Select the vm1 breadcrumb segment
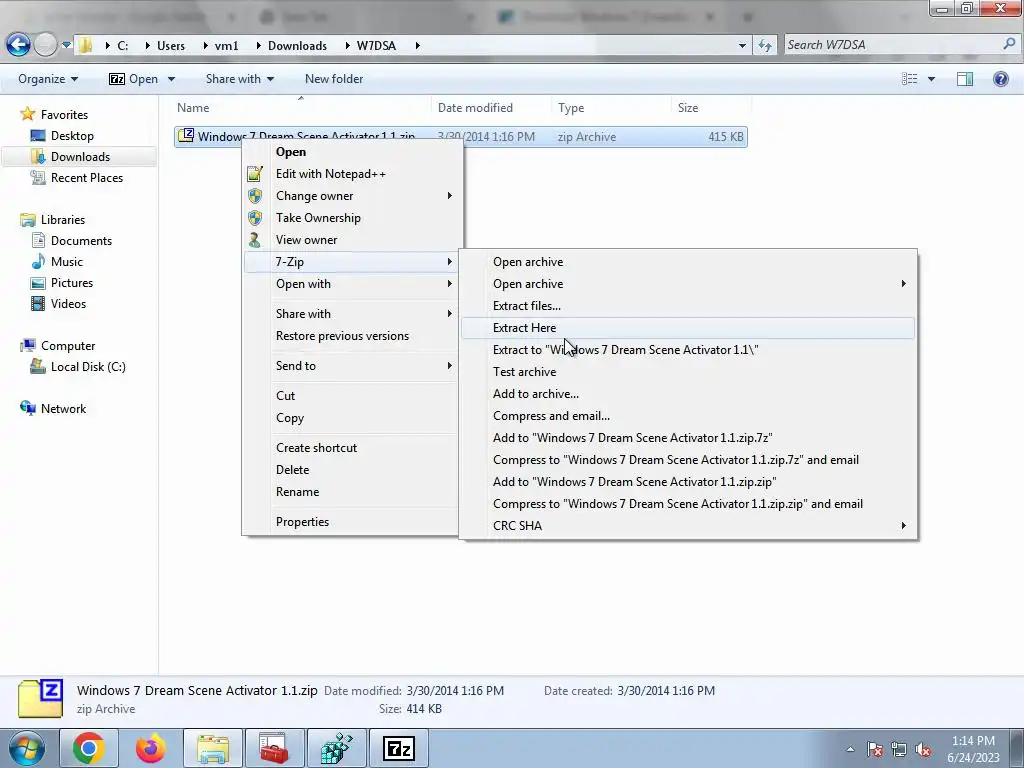The image size is (1024, 768). (x=226, y=46)
